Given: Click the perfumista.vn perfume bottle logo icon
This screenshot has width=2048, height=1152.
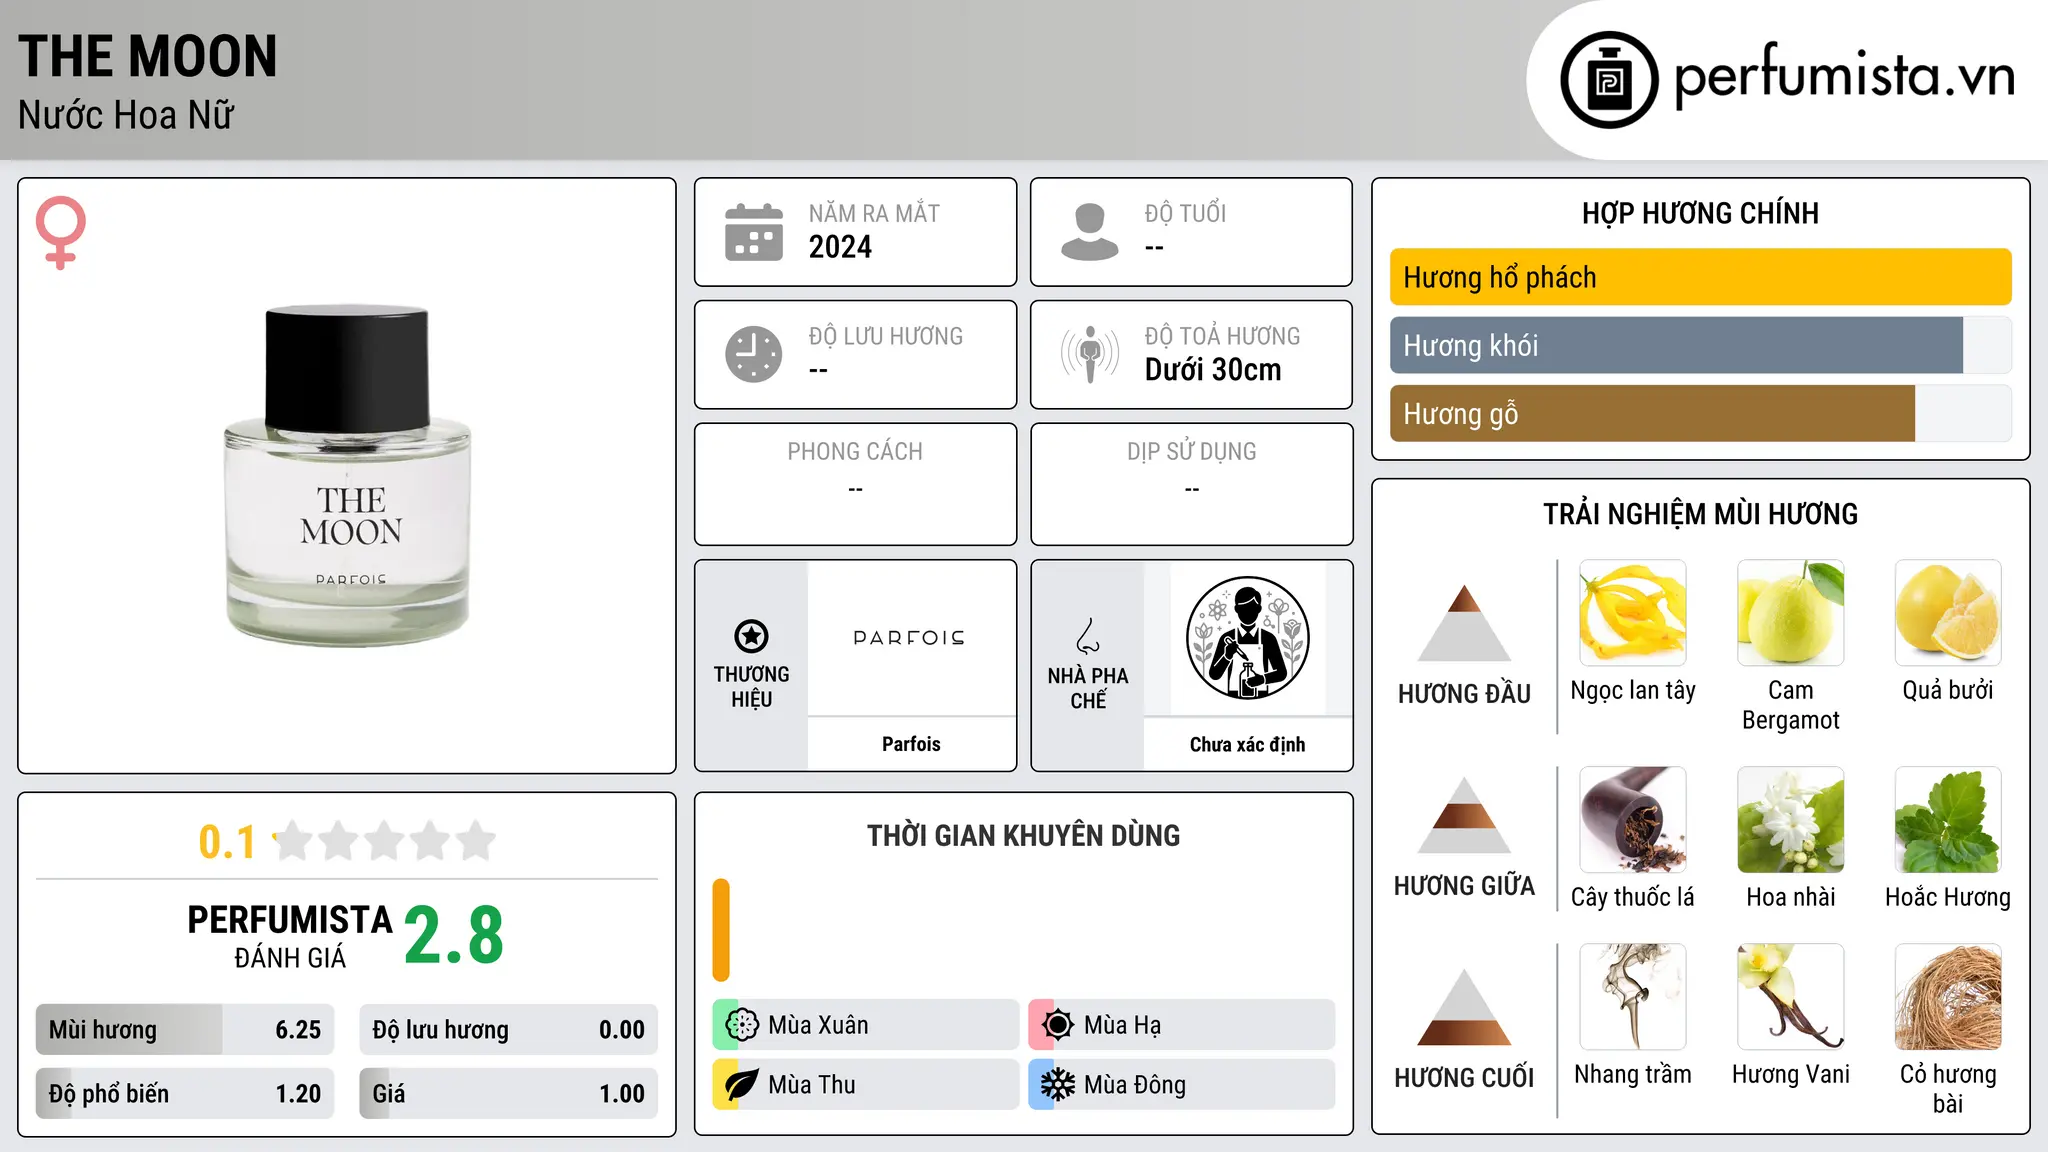Looking at the screenshot, I should 1609,80.
